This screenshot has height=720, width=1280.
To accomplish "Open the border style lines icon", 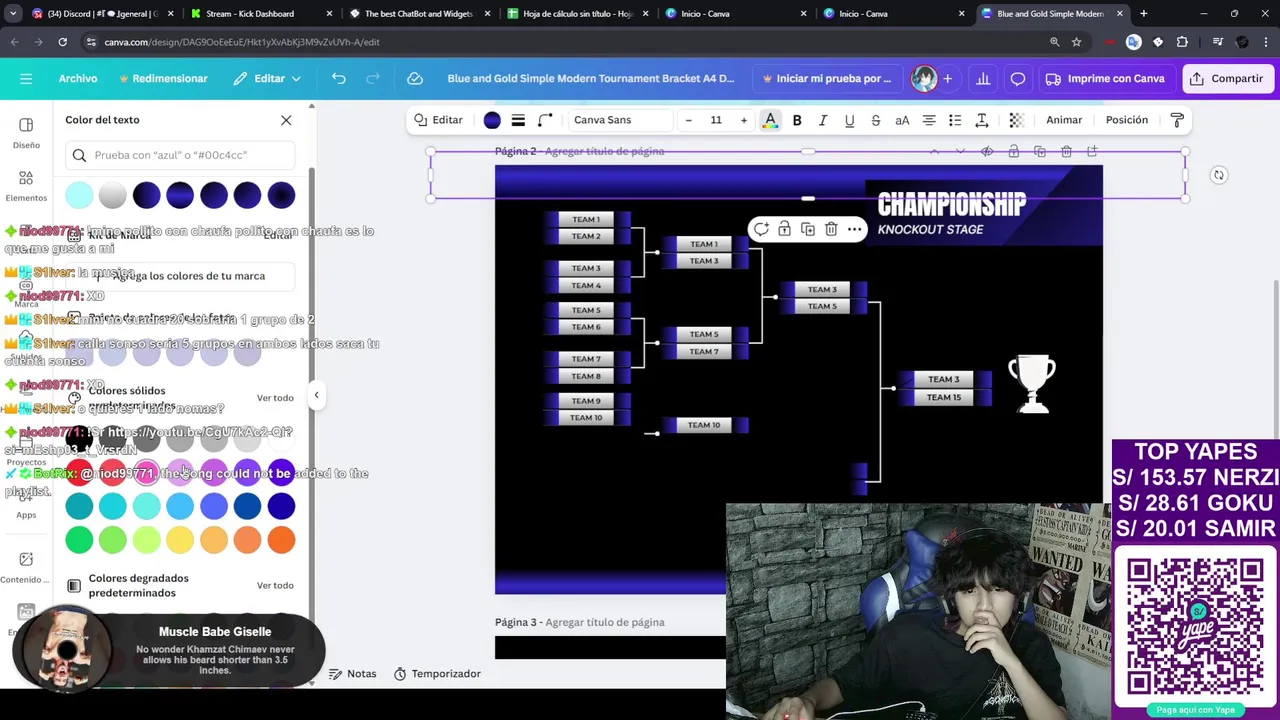I will 518,120.
